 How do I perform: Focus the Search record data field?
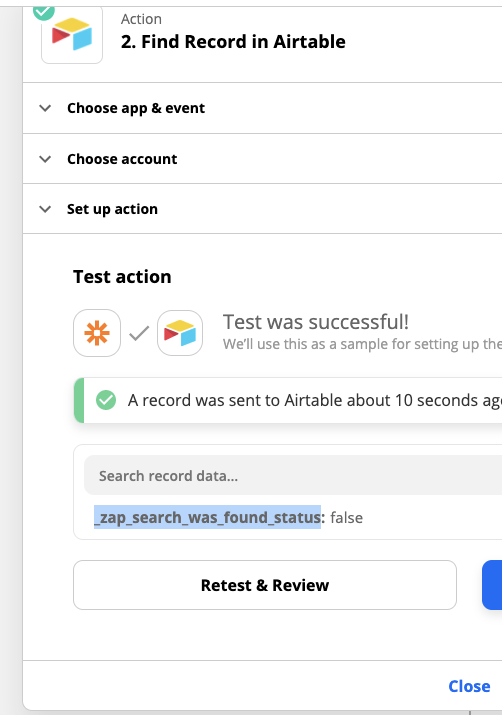click(x=293, y=475)
